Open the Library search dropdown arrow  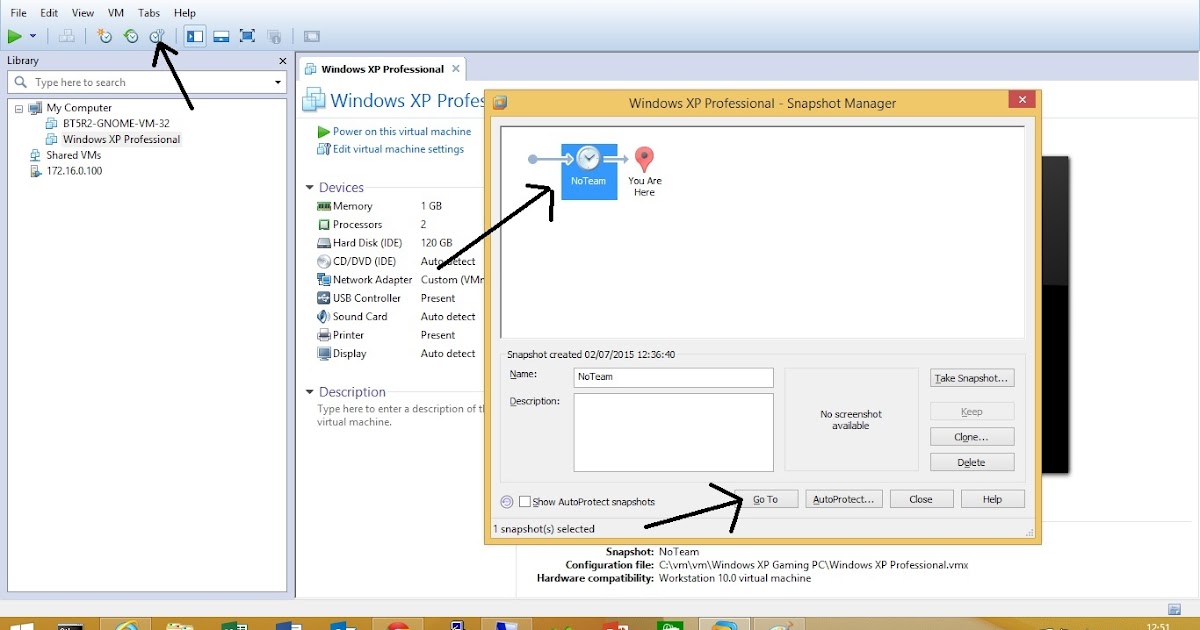tap(278, 83)
